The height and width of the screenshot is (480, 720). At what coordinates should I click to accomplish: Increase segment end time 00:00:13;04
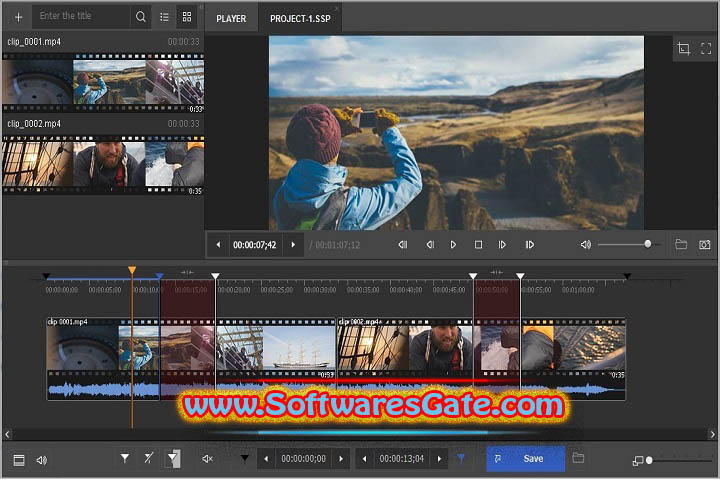pos(439,459)
